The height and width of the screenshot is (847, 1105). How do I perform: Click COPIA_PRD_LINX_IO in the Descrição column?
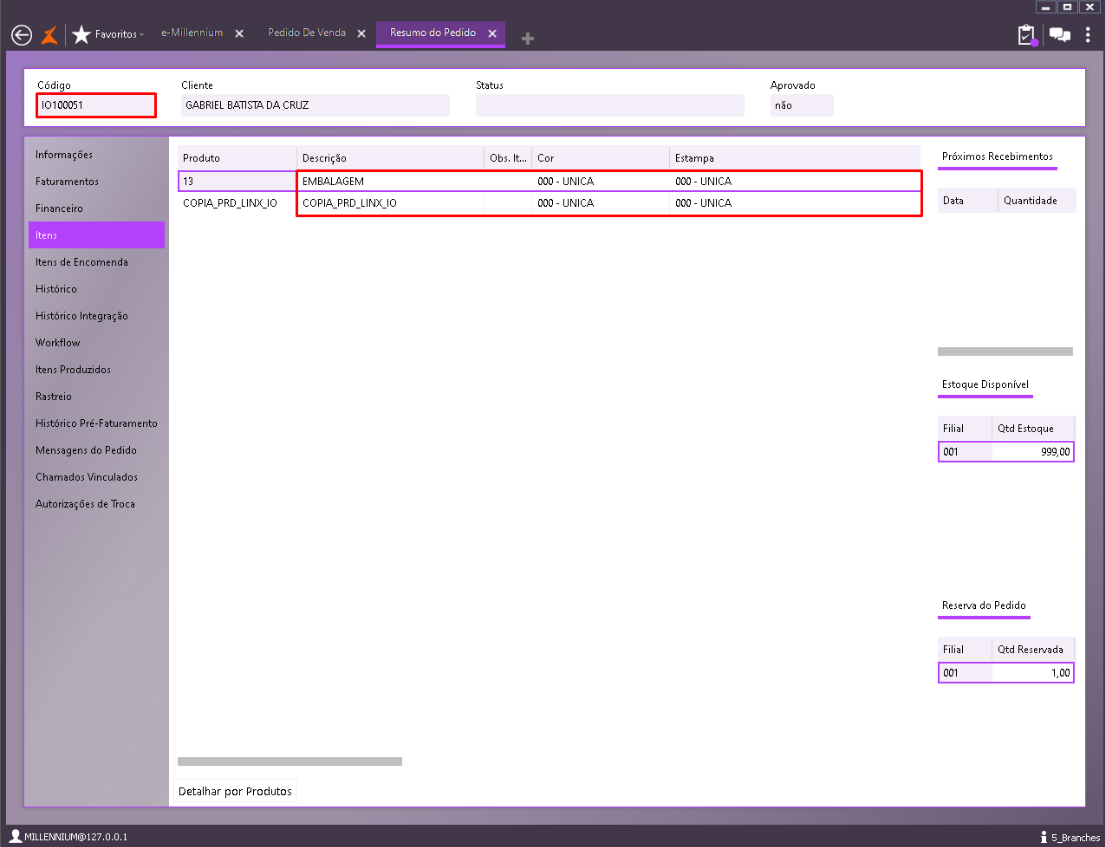point(390,203)
